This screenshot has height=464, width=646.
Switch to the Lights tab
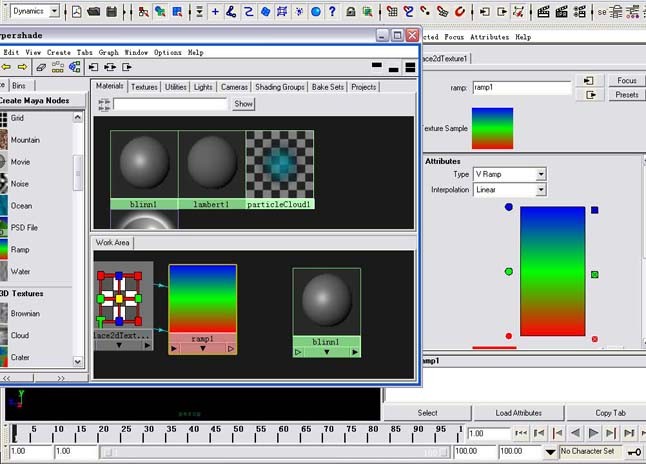point(203,87)
